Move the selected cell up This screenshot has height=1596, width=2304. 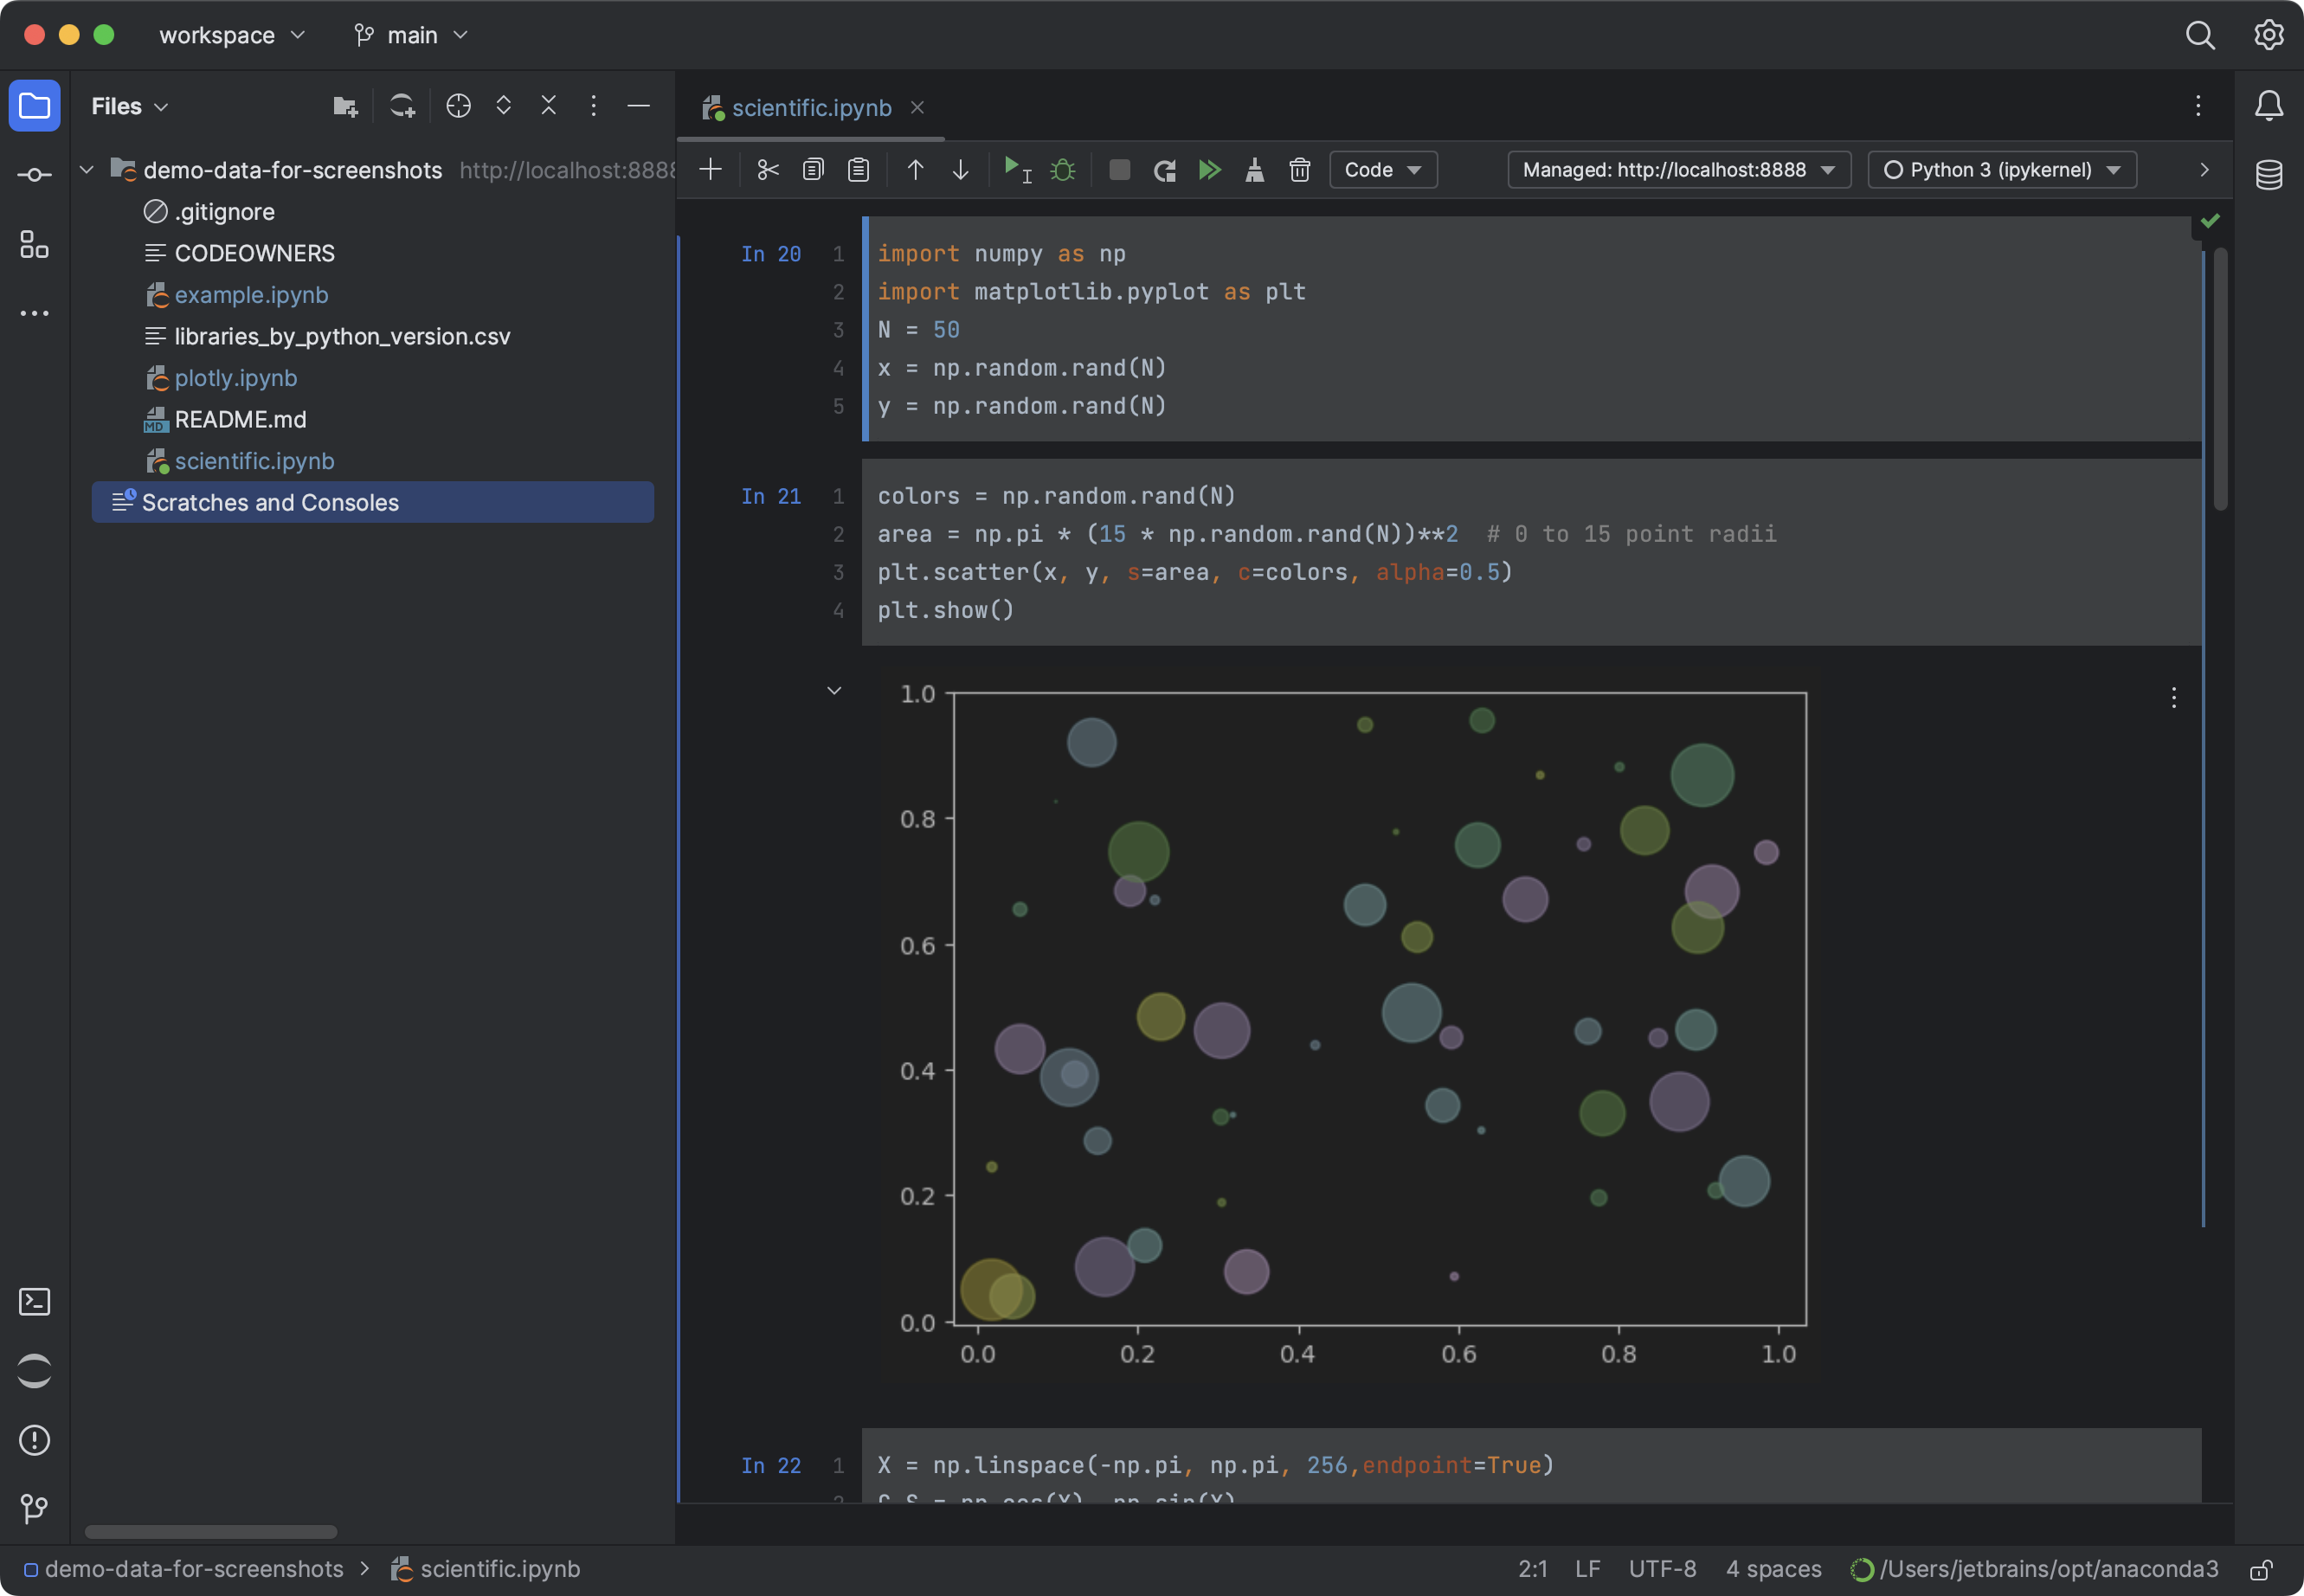pyautogui.click(x=913, y=169)
